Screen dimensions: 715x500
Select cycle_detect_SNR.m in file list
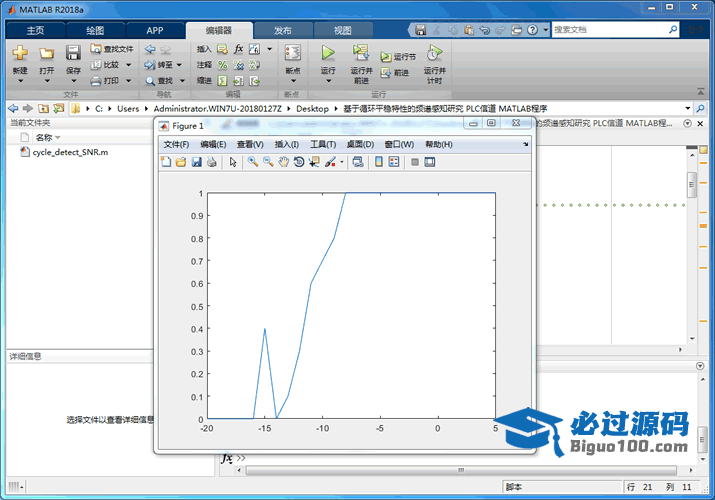pyautogui.click(x=64, y=152)
